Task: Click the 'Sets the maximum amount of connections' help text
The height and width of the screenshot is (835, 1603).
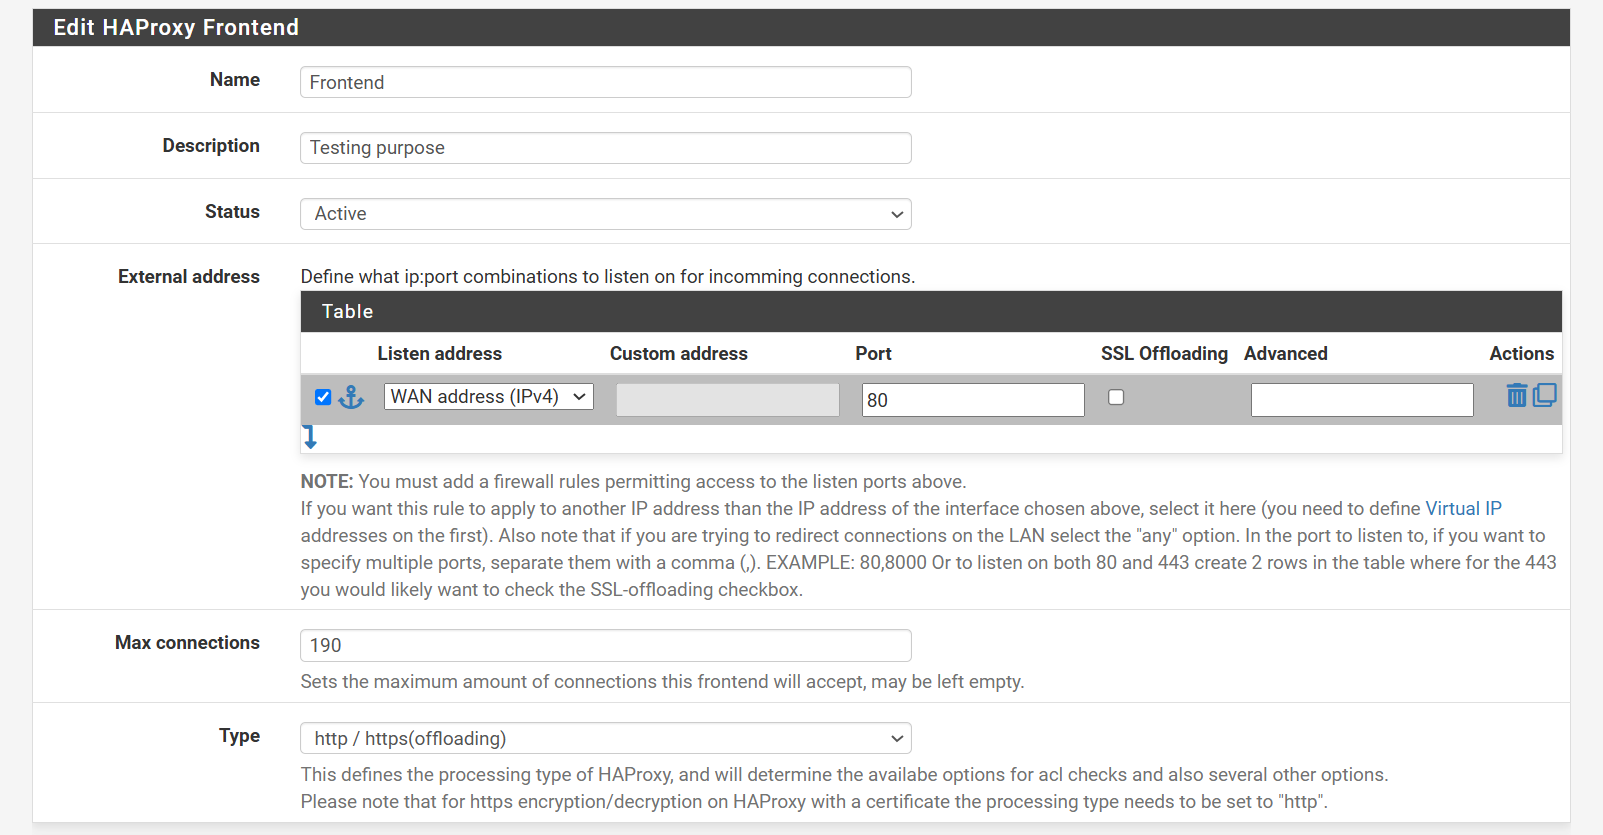Action: [x=662, y=682]
